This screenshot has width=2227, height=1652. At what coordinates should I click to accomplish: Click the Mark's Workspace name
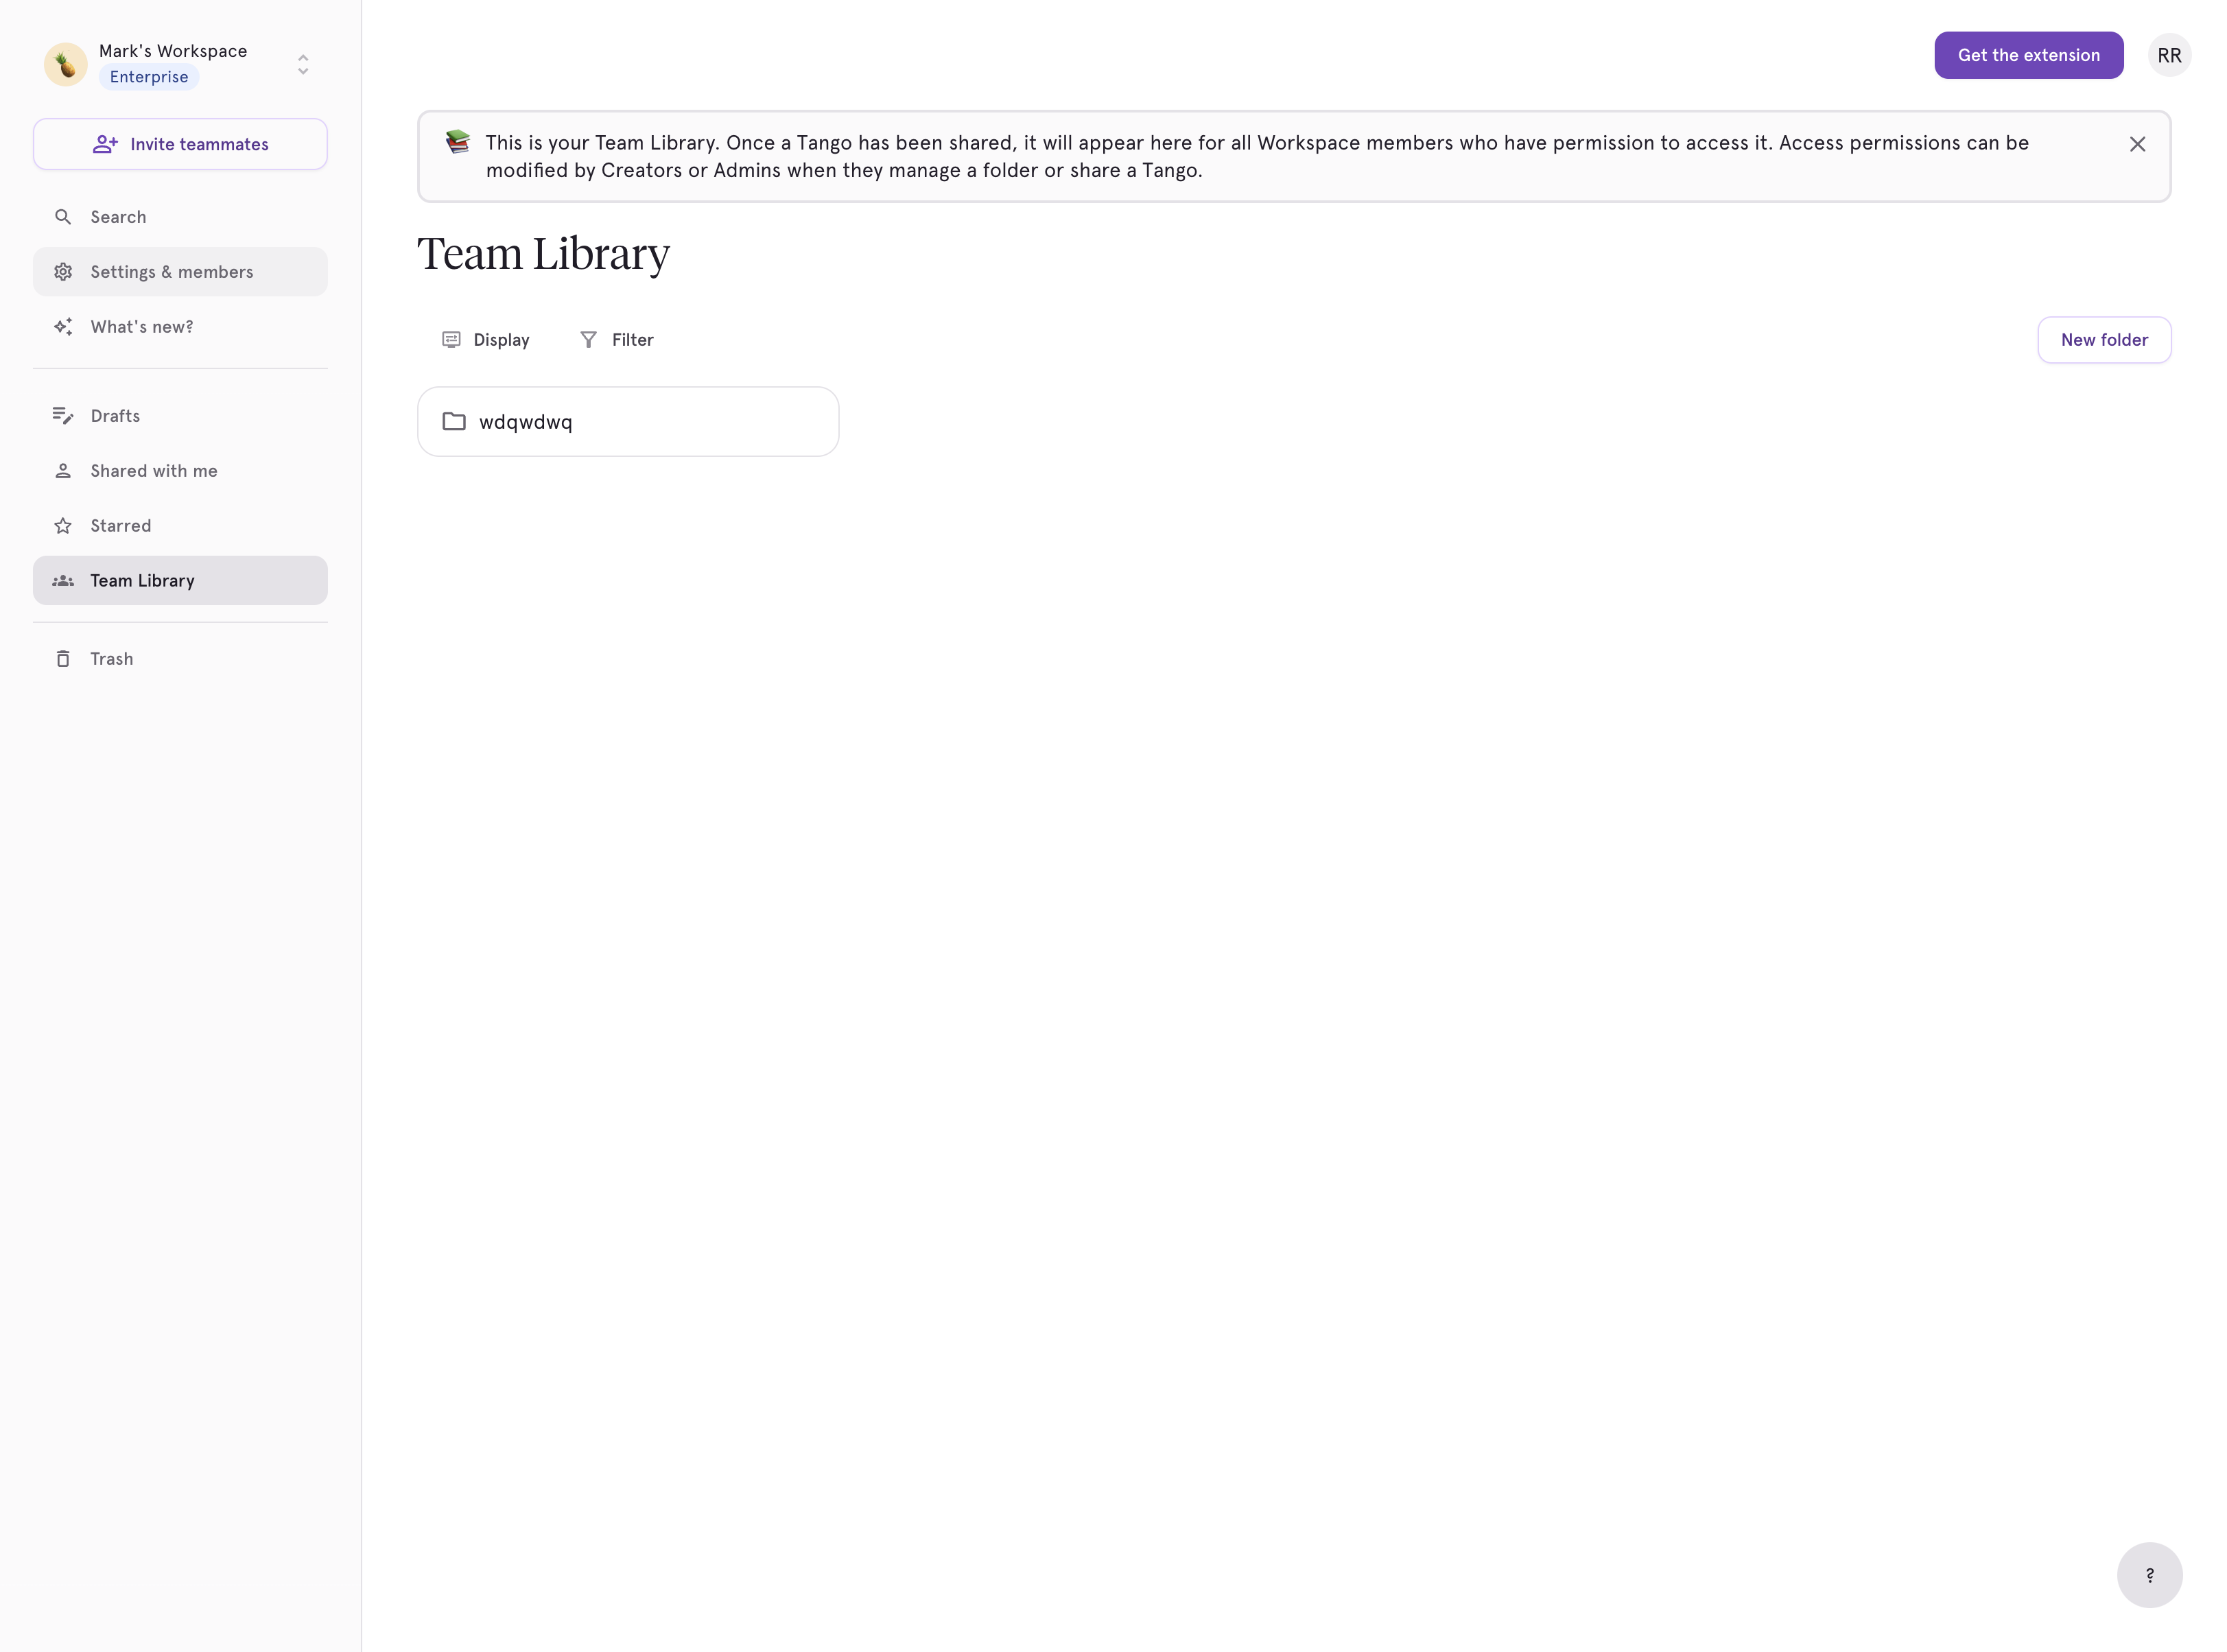[173, 51]
